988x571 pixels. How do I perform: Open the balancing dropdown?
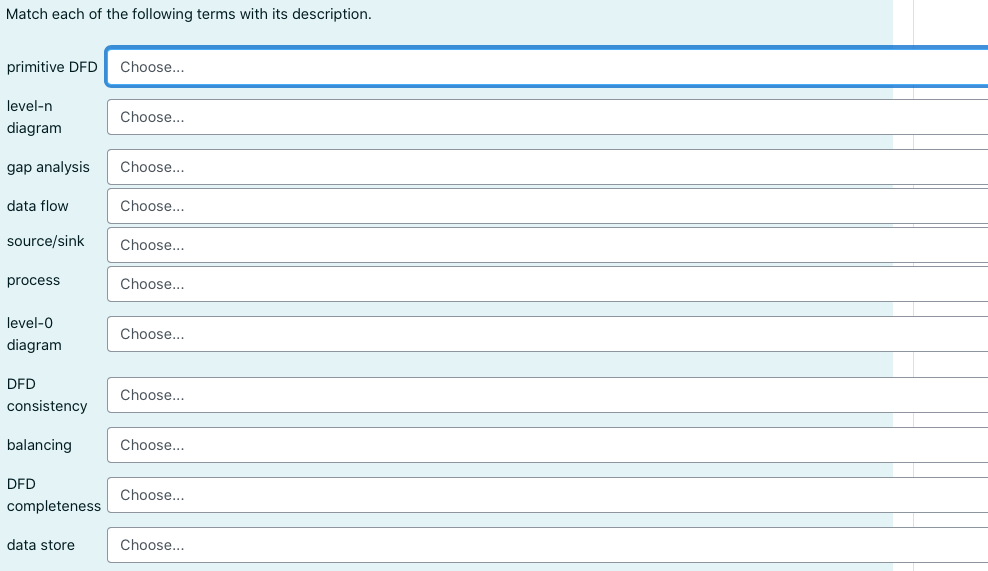click(548, 445)
